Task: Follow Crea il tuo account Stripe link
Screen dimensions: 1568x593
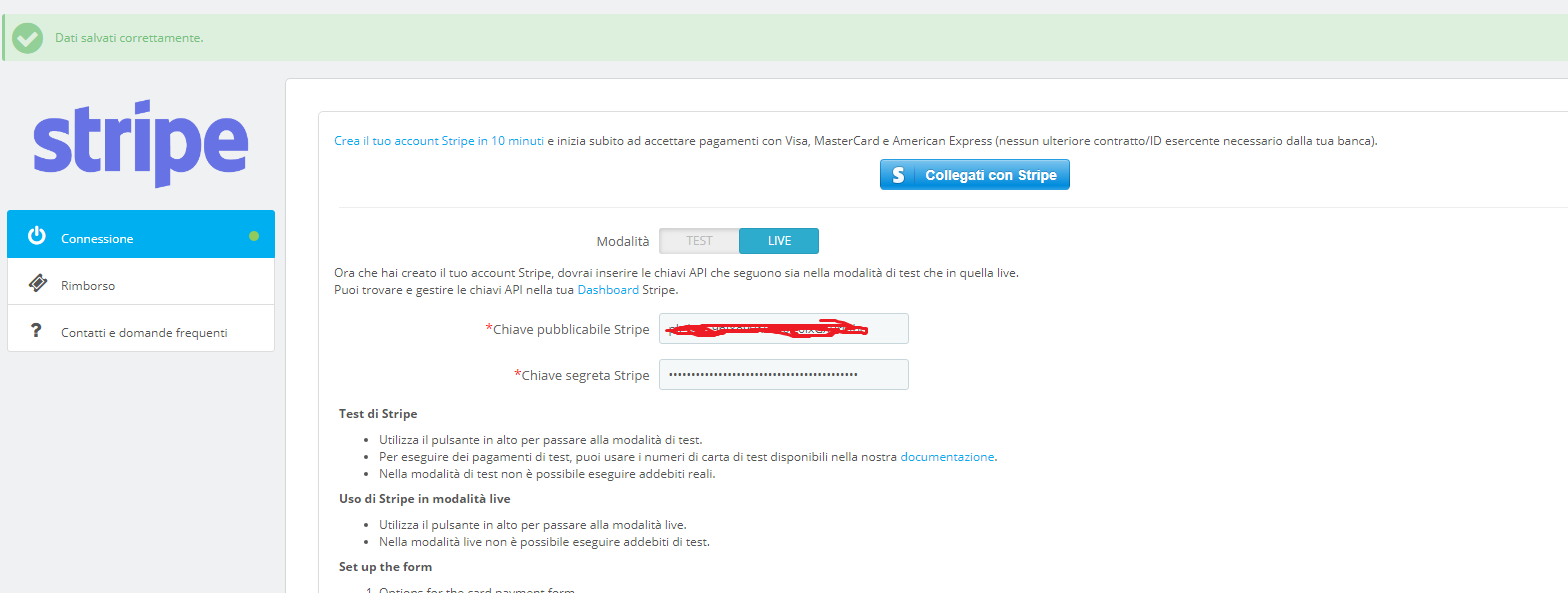Action: click(439, 141)
